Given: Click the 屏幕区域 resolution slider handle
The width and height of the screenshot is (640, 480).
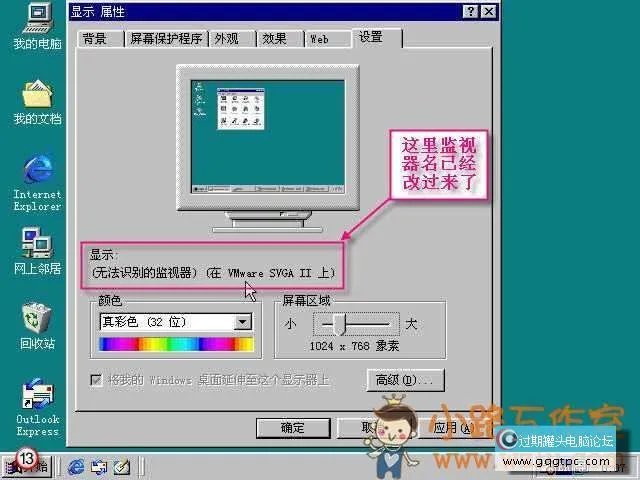Looking at the screenshot, I should tap(340, 324).
